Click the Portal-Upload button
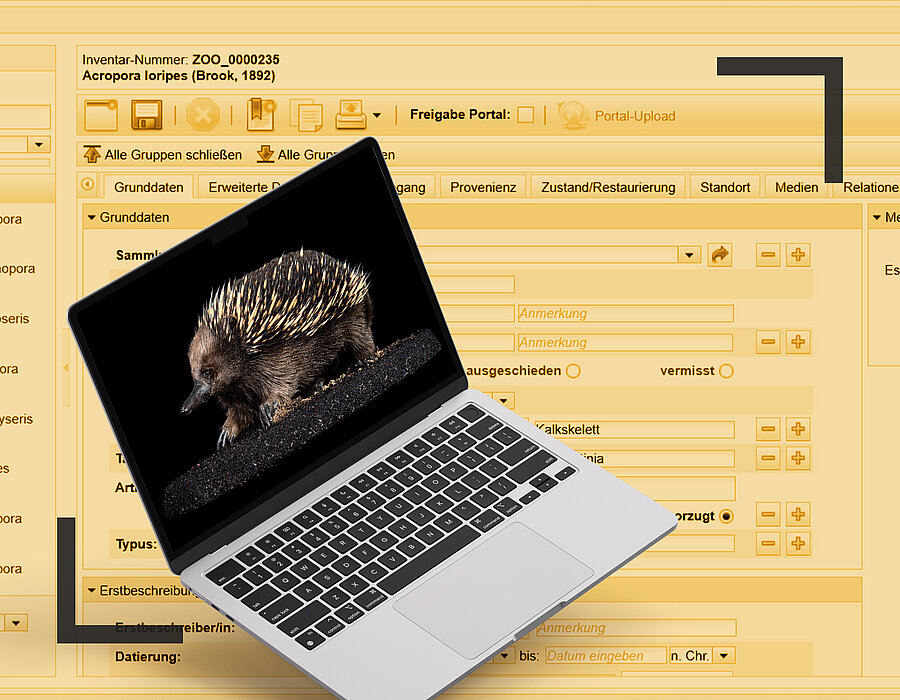The height and width of the screenshot is (700, 900). 617,116
